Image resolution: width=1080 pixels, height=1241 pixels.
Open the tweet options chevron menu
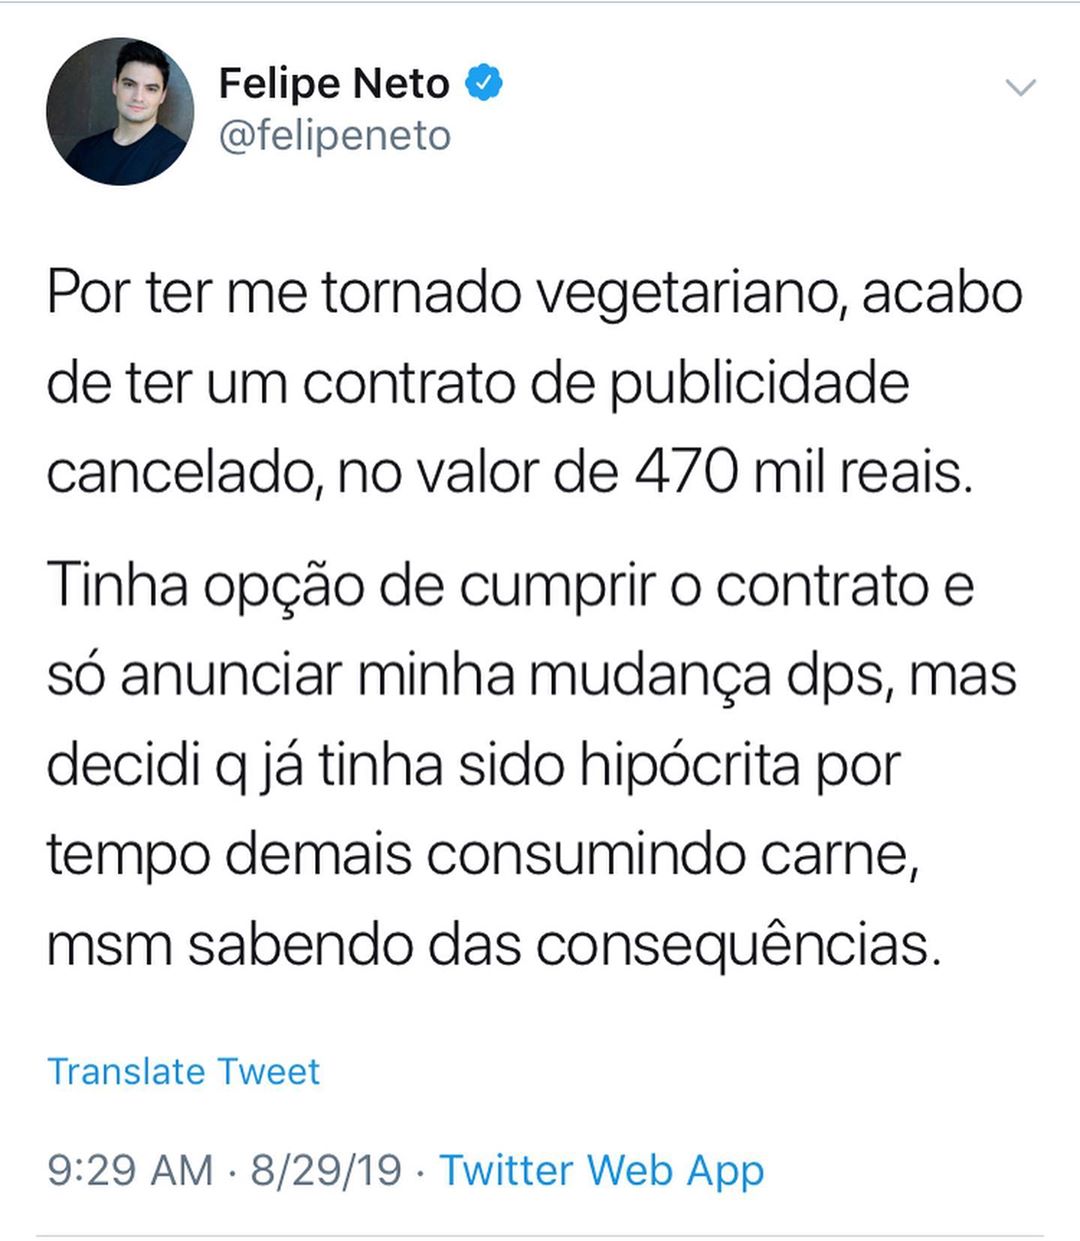click(1020, 88)
